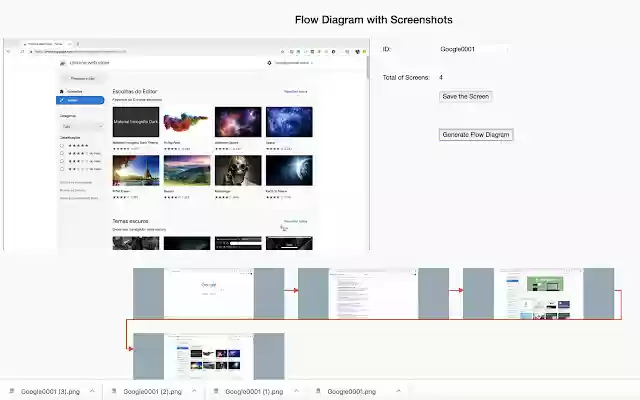The height and width of the screenshot is (400, 640).
Task: Open the chevron menu for Google0001 (1).png
Action: point(296,391)
